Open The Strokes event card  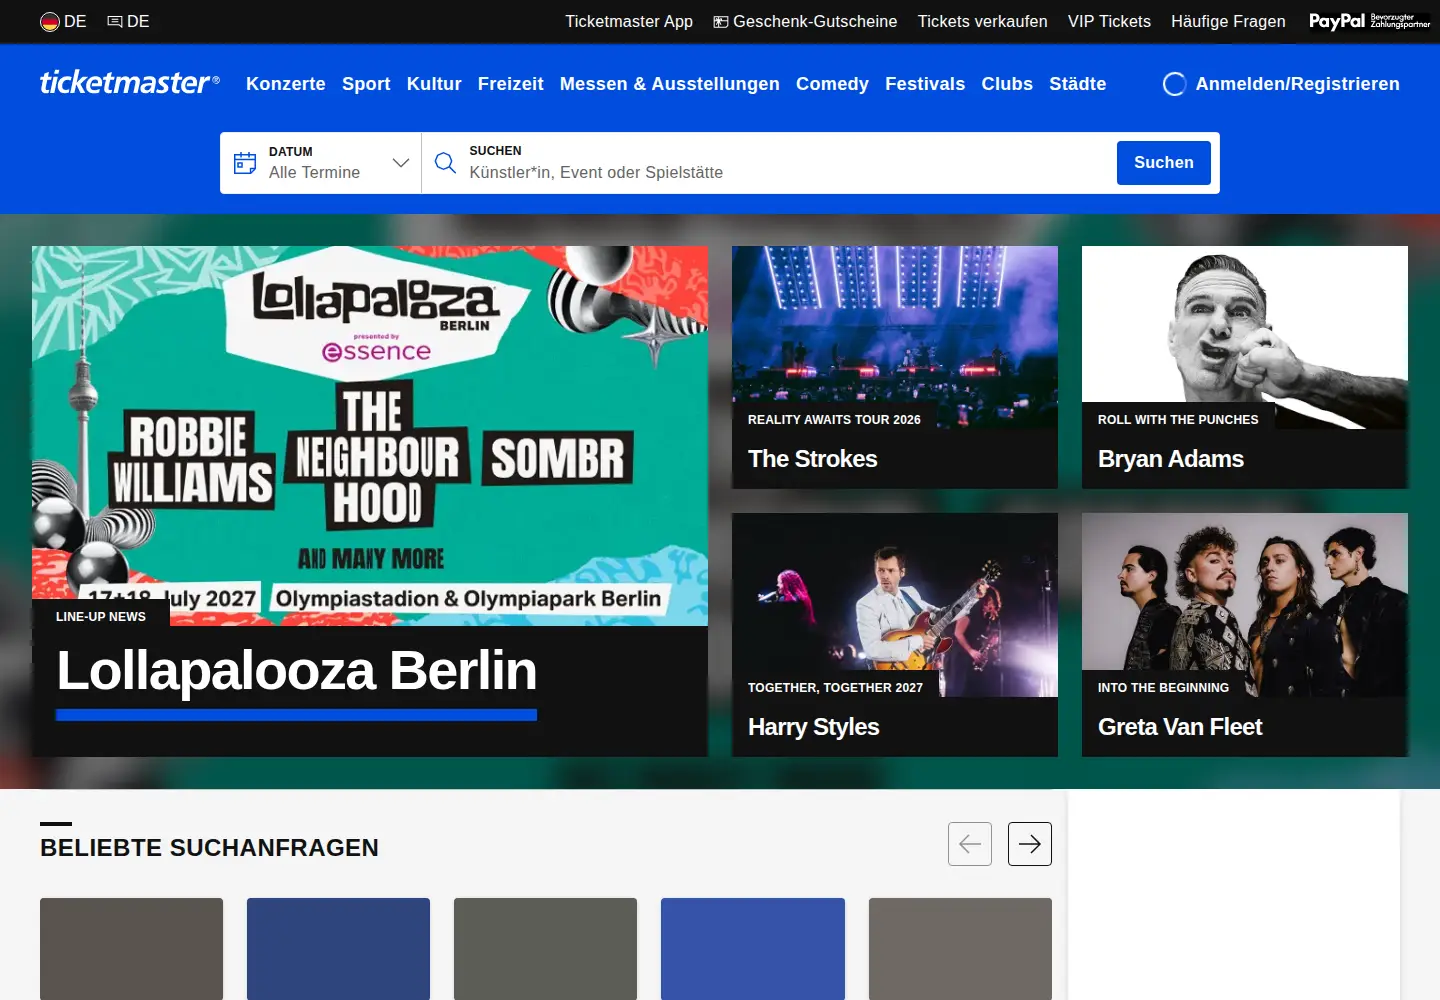895,367
